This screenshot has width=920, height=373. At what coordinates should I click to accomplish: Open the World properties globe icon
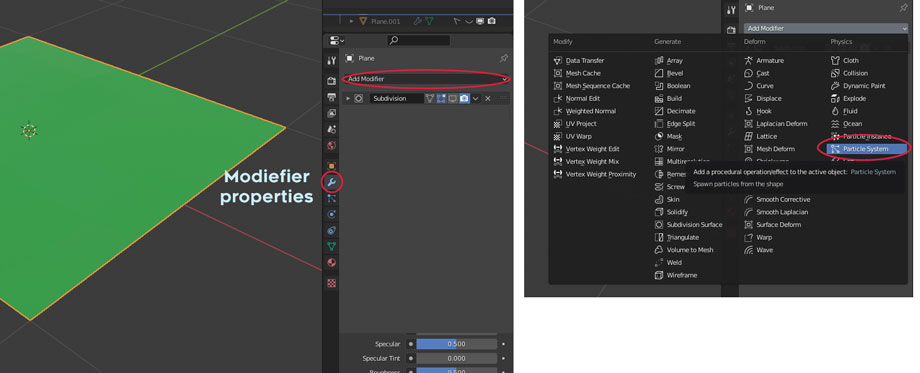click(332, 145)
